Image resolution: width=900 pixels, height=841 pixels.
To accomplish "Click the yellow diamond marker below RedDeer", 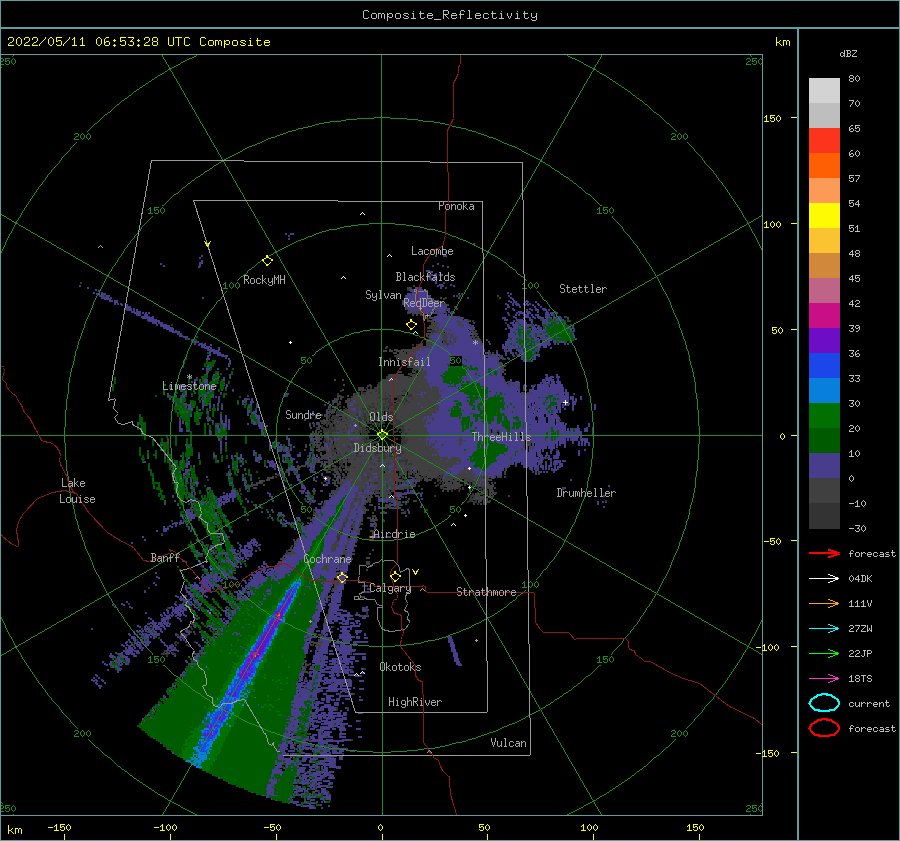I will (411, 325).
